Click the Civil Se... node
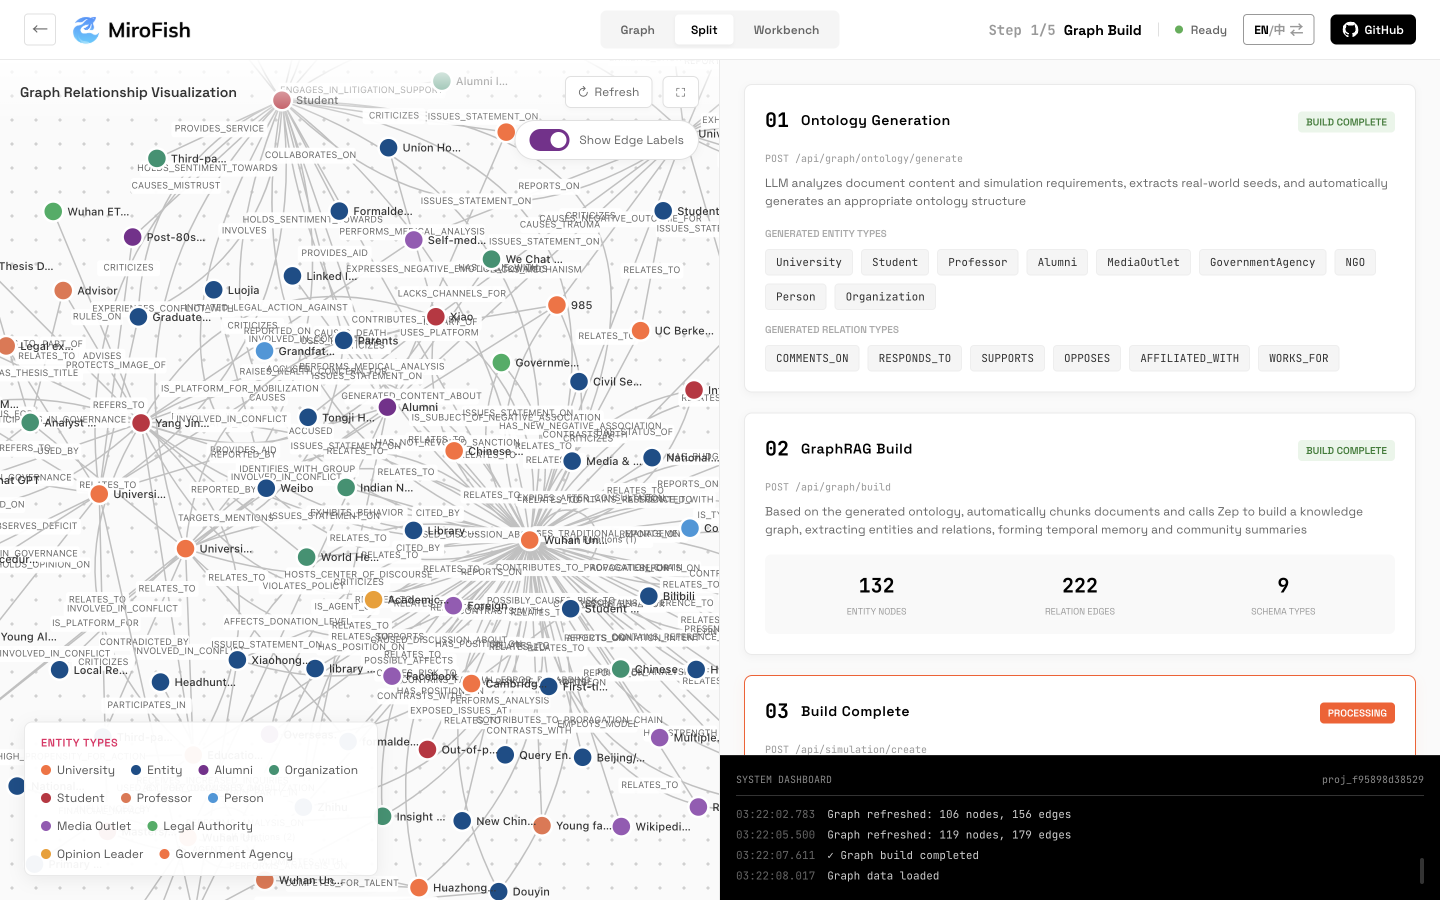 click(x=579, y=382)
